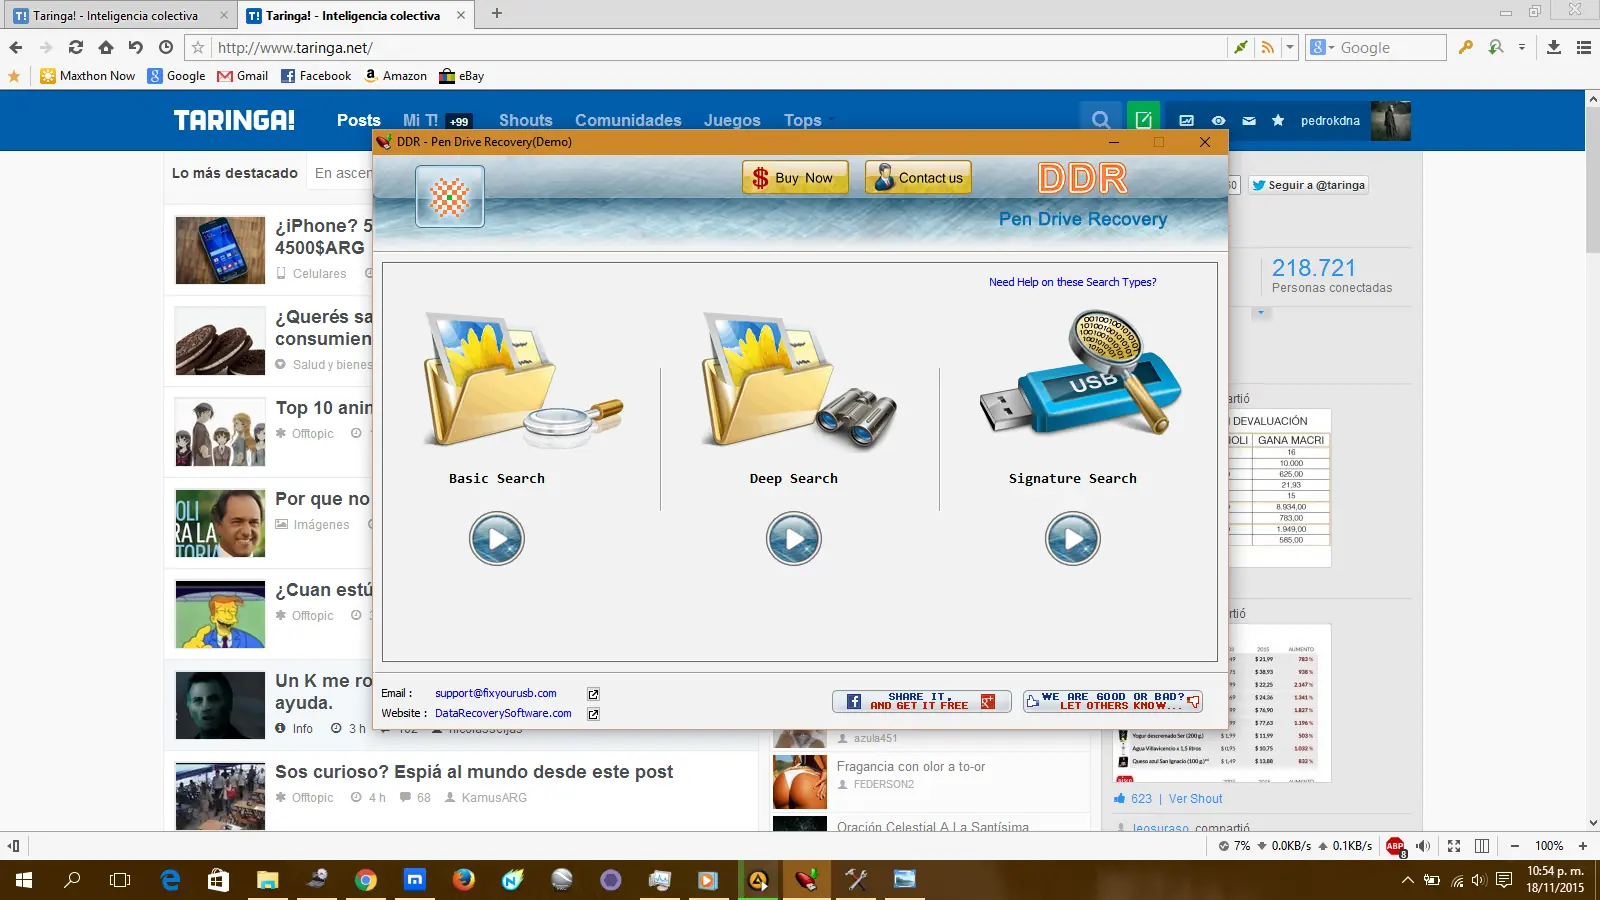Open the Adblock Plus icon in status bar

(1396, 845)
